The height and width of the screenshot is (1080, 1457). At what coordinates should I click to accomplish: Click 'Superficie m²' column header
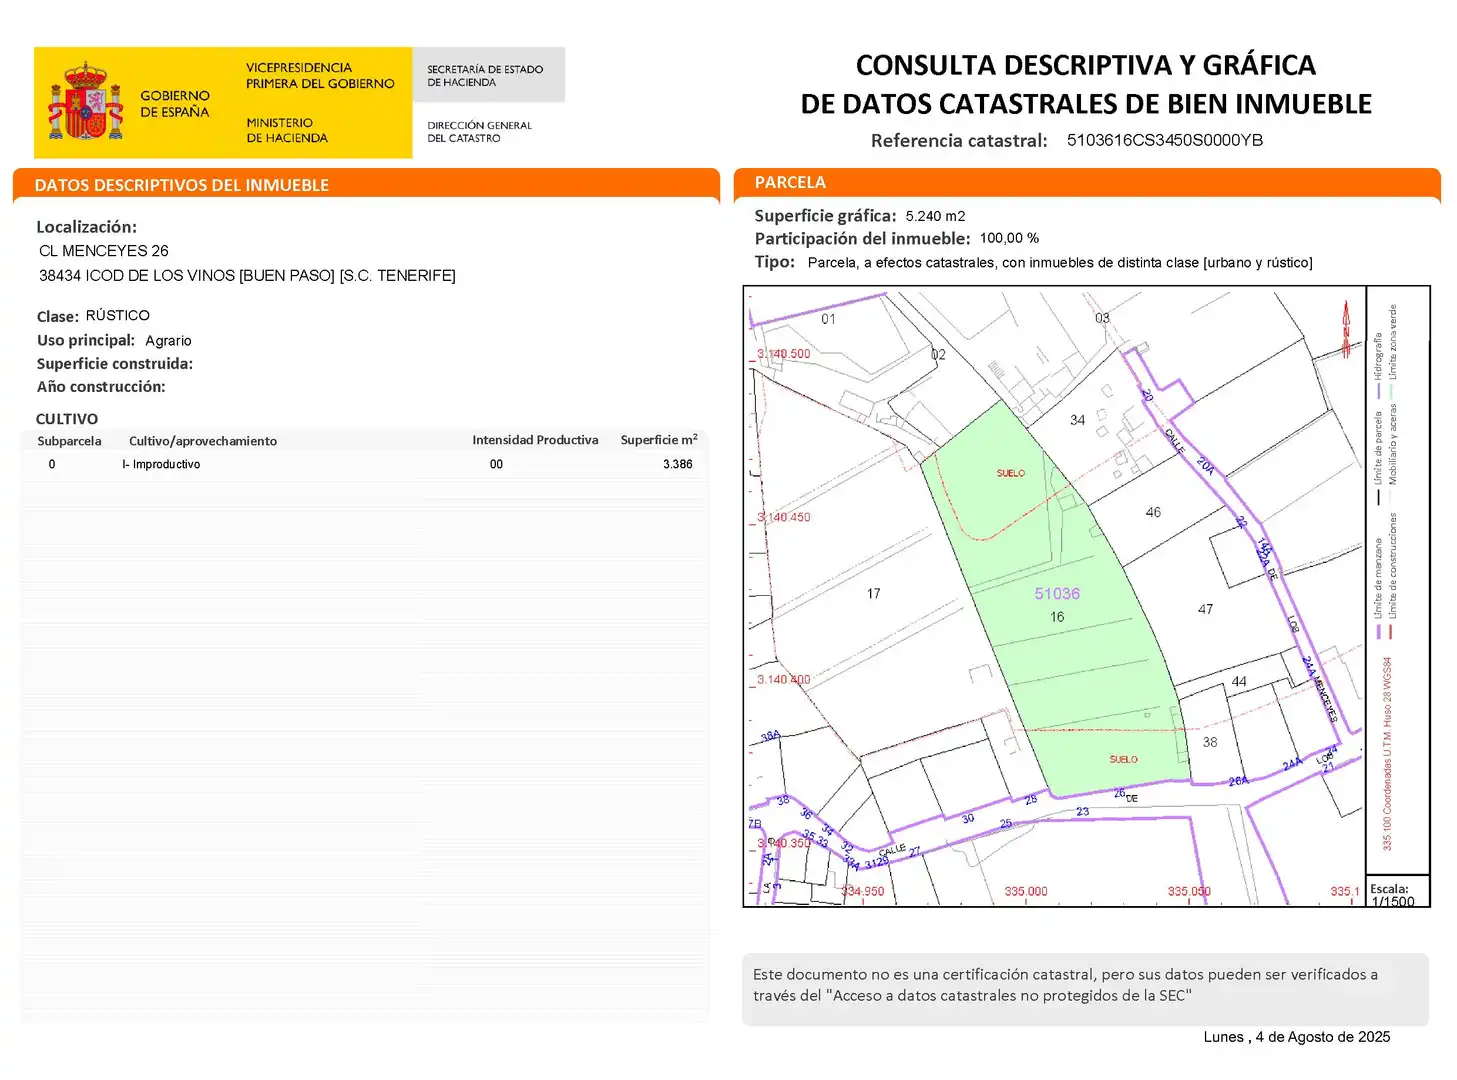(659, 439)
